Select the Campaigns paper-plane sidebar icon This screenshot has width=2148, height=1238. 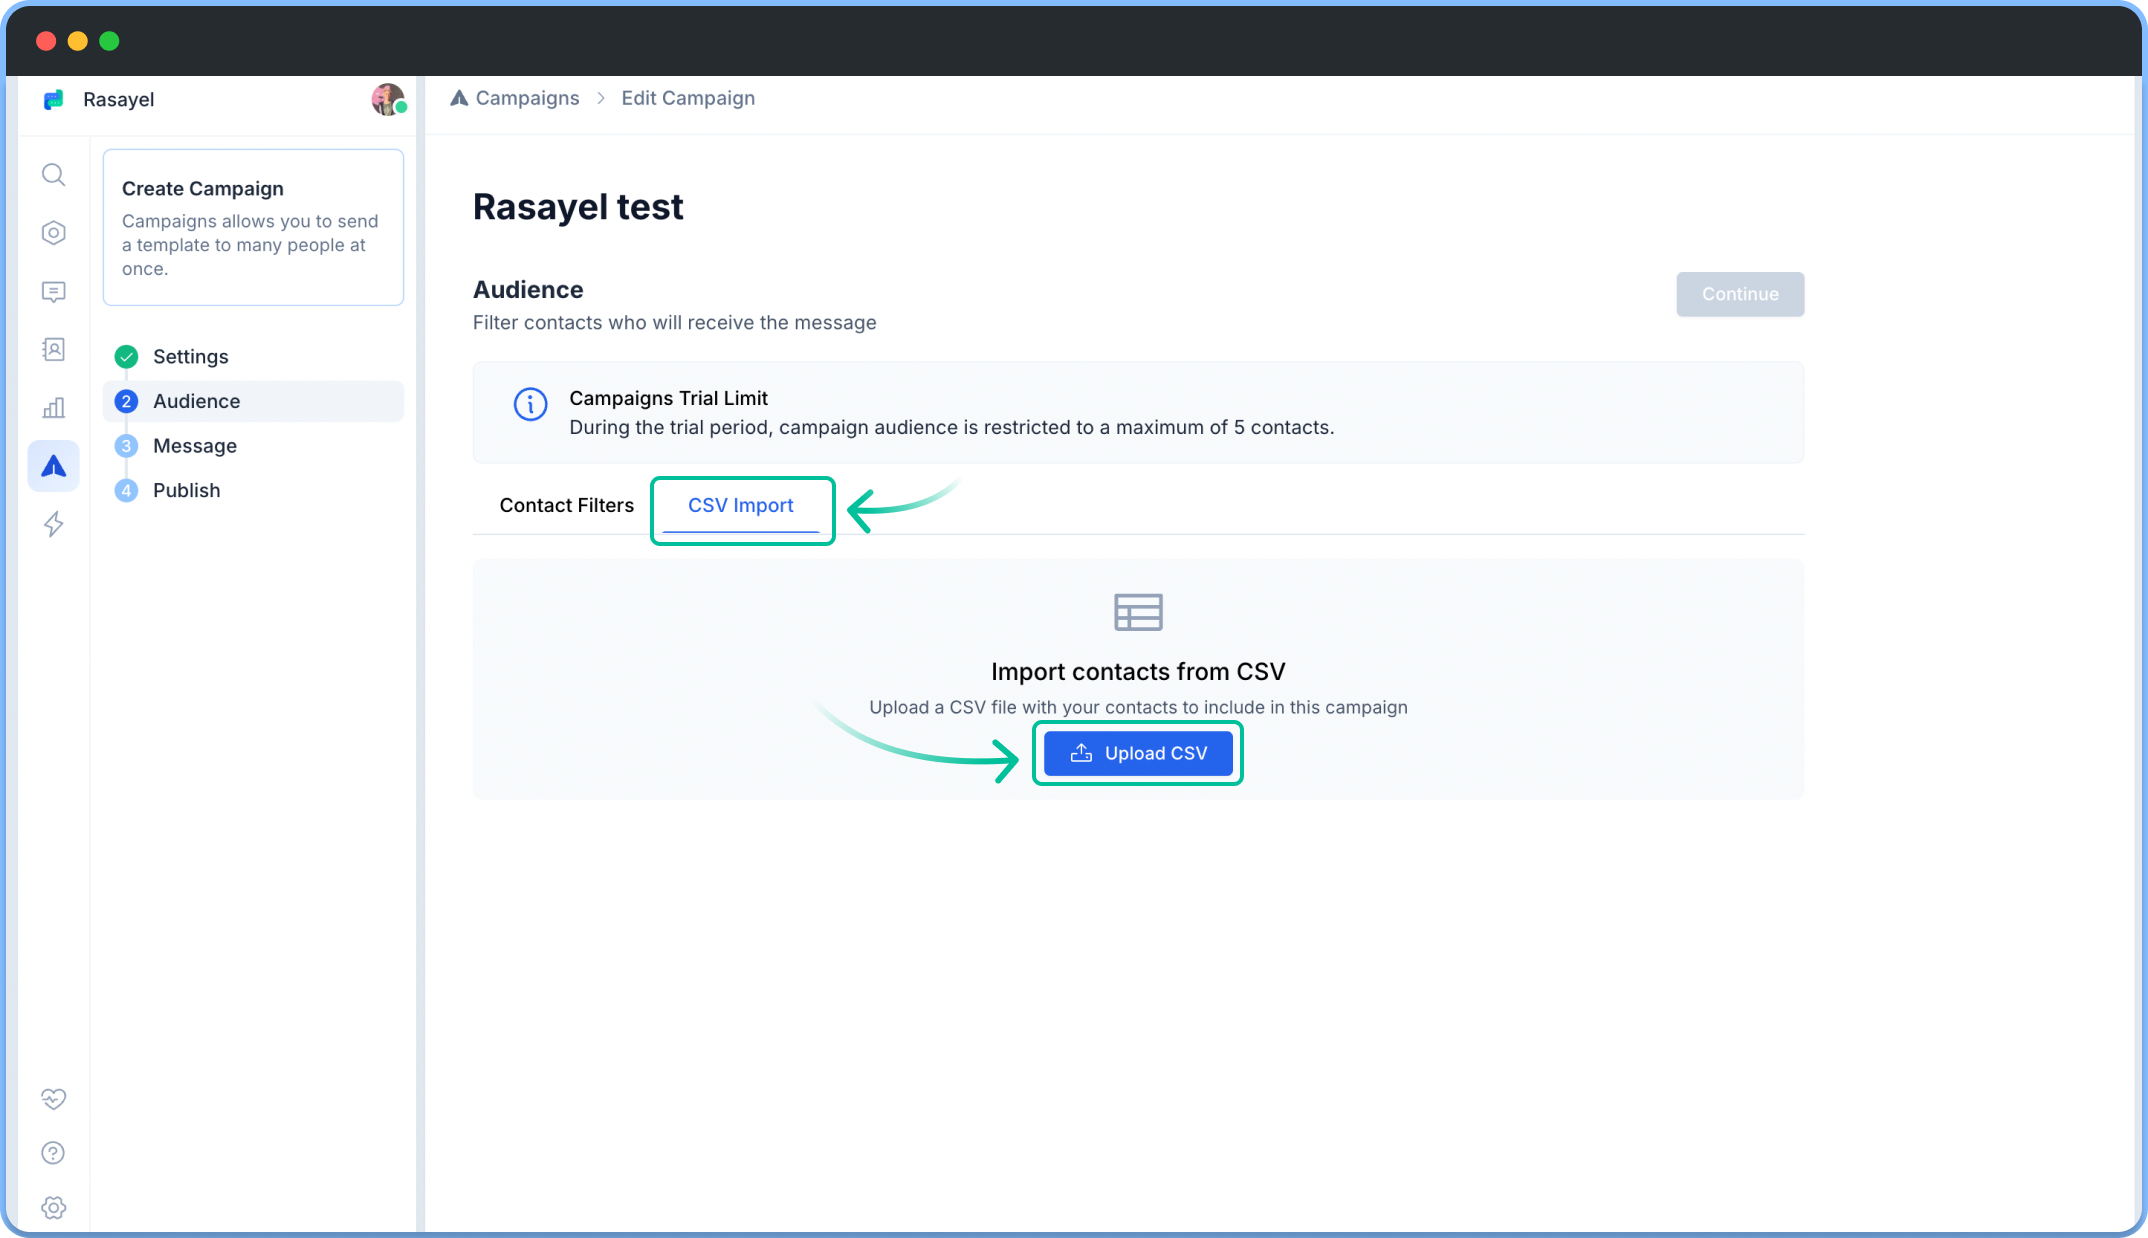pyautogui.click(x=54, y=466)
